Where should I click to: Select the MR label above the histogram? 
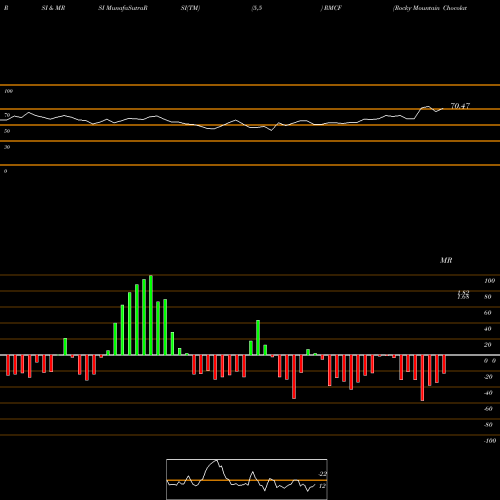point(446,260)
